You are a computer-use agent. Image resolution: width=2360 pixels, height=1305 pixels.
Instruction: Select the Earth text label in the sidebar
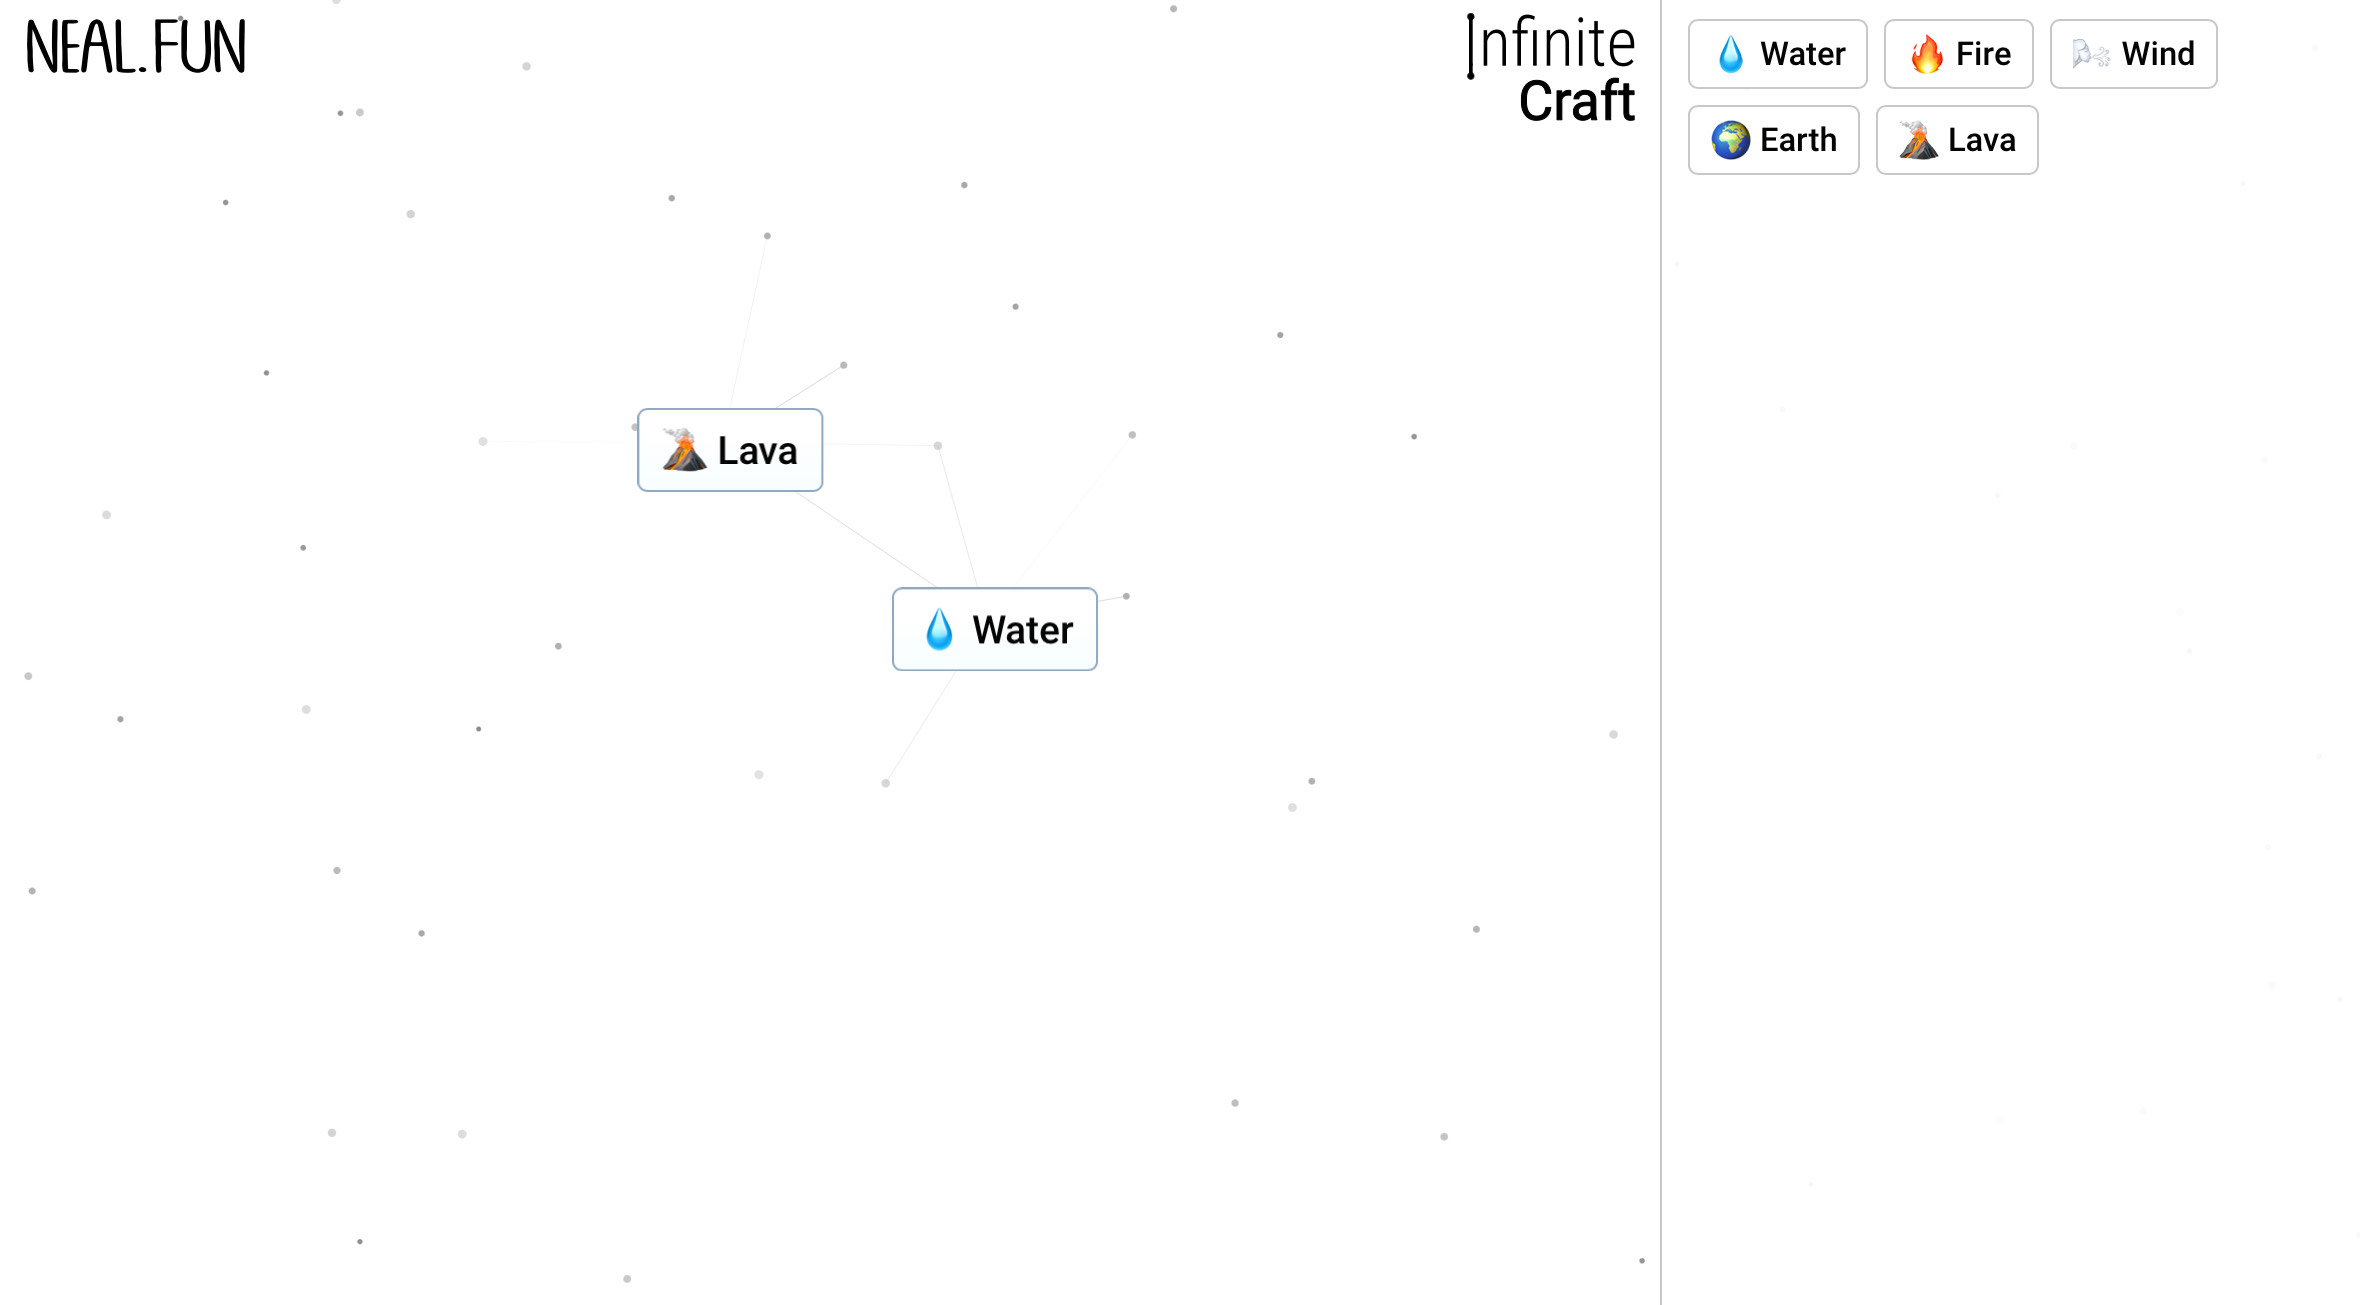point(1798,140)
